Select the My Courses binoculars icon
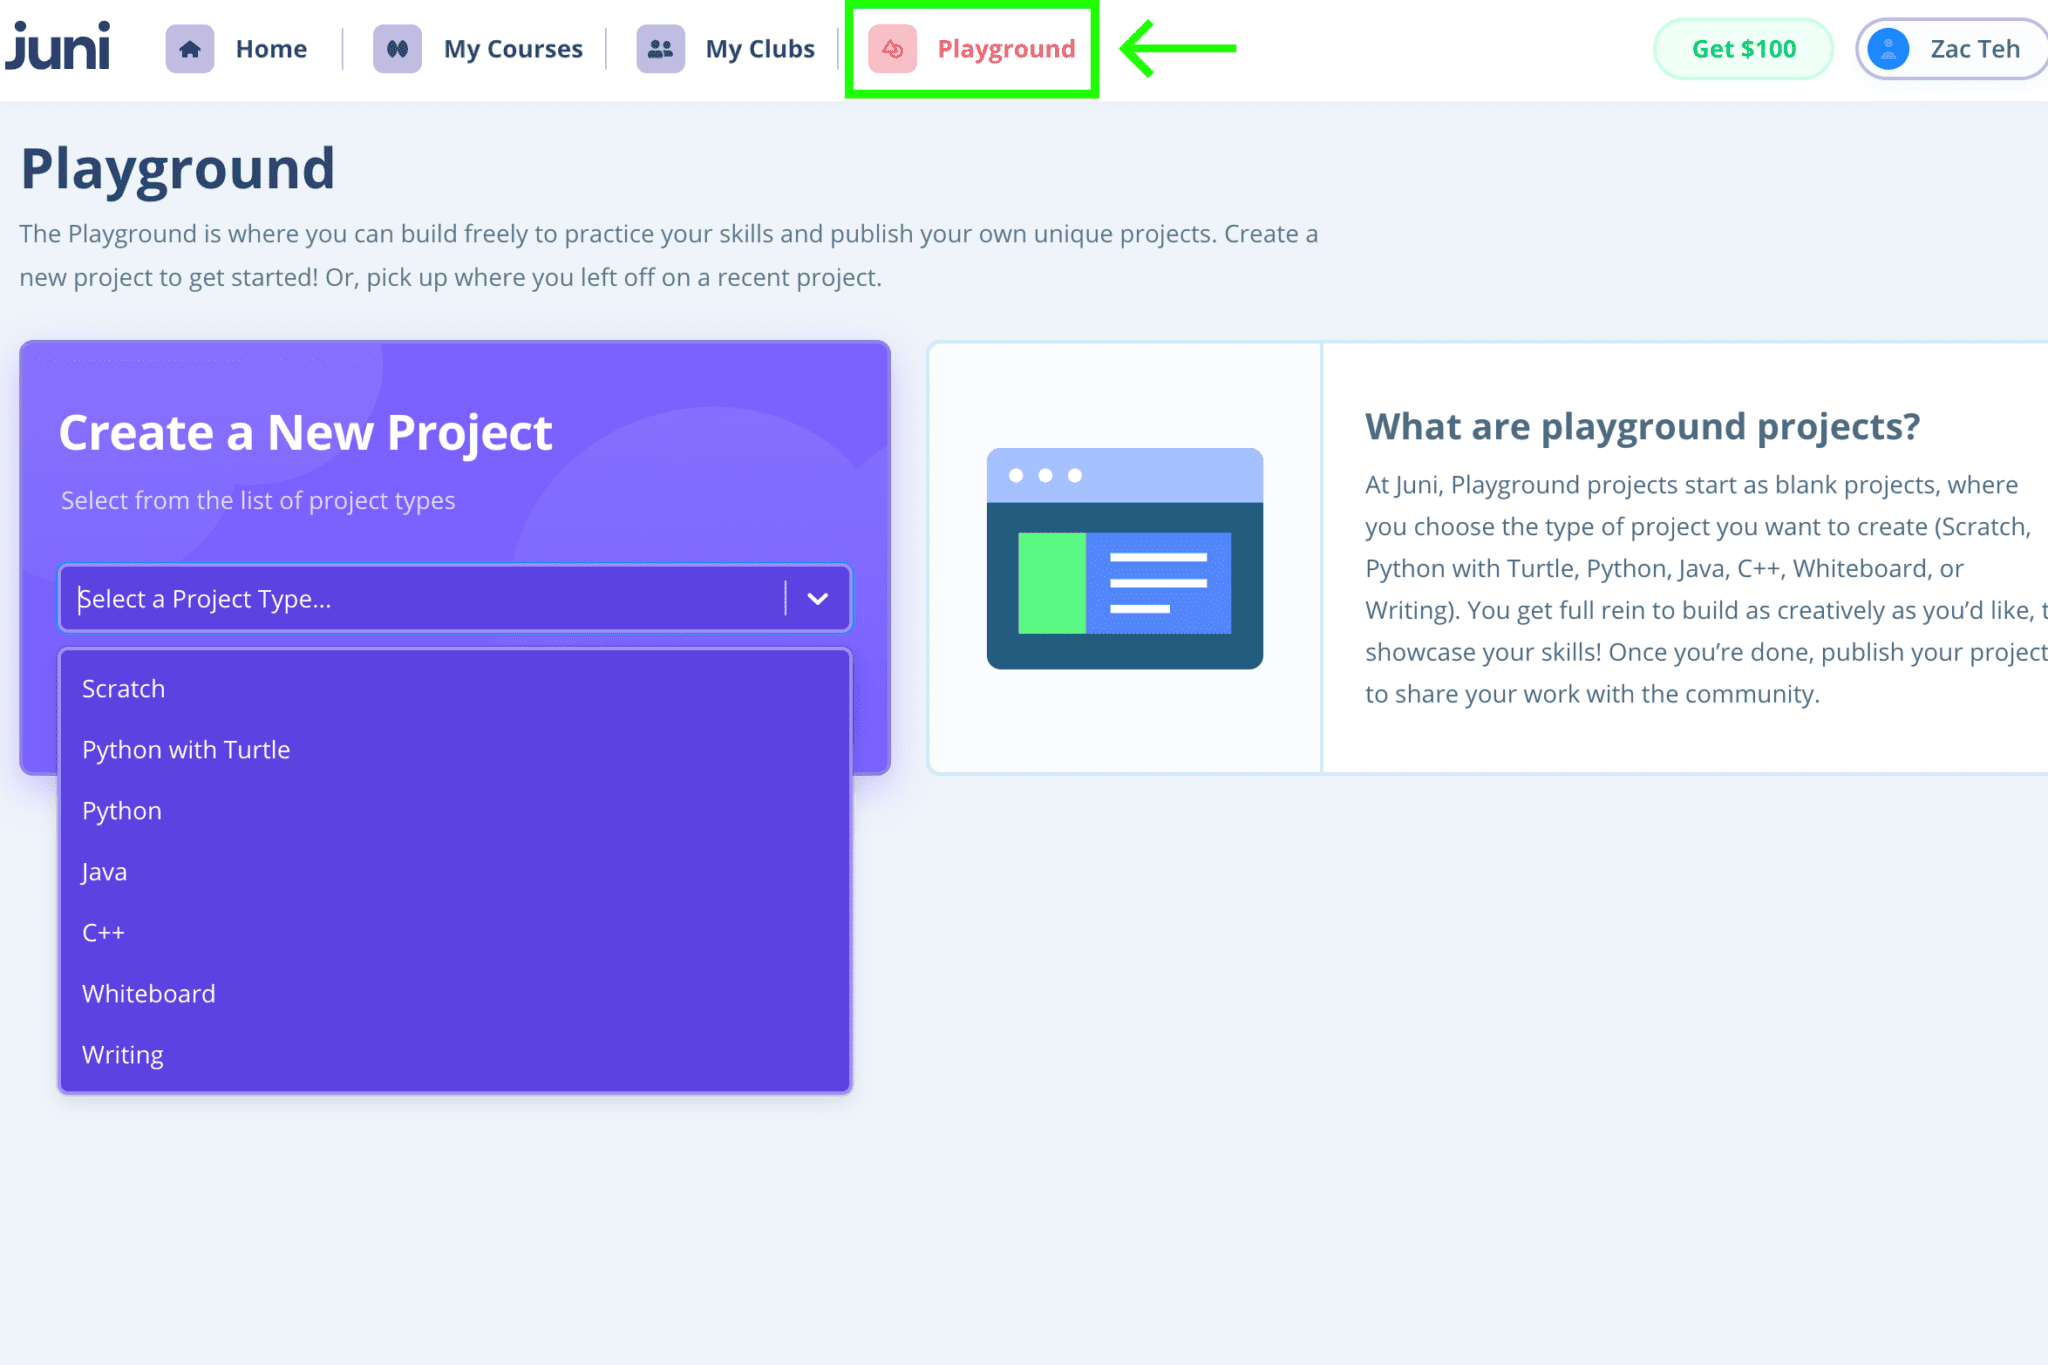The height and width of the screenshot is (1365, 2048). click(x=398, y=48)
